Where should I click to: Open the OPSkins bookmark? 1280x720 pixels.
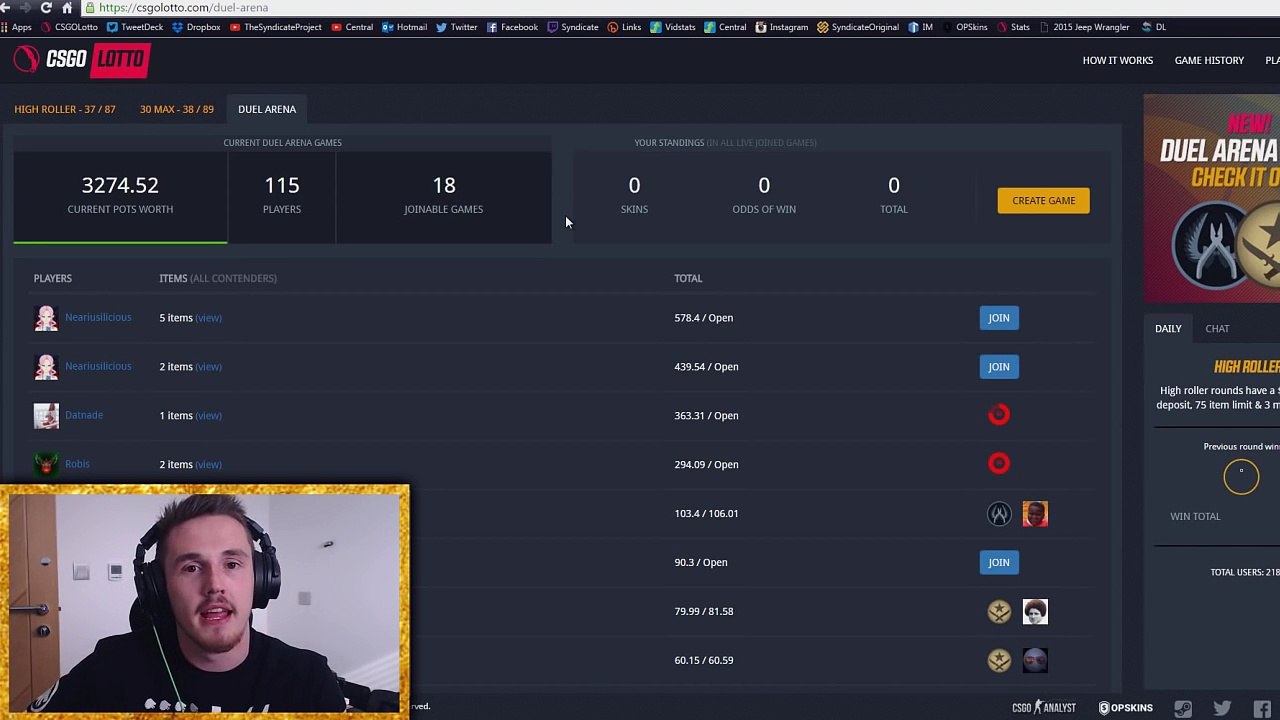965,27
